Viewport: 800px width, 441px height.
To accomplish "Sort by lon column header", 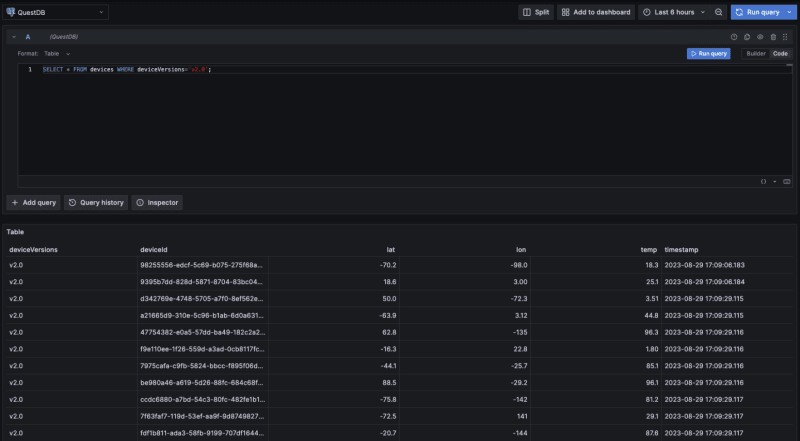I will point(521,250).
